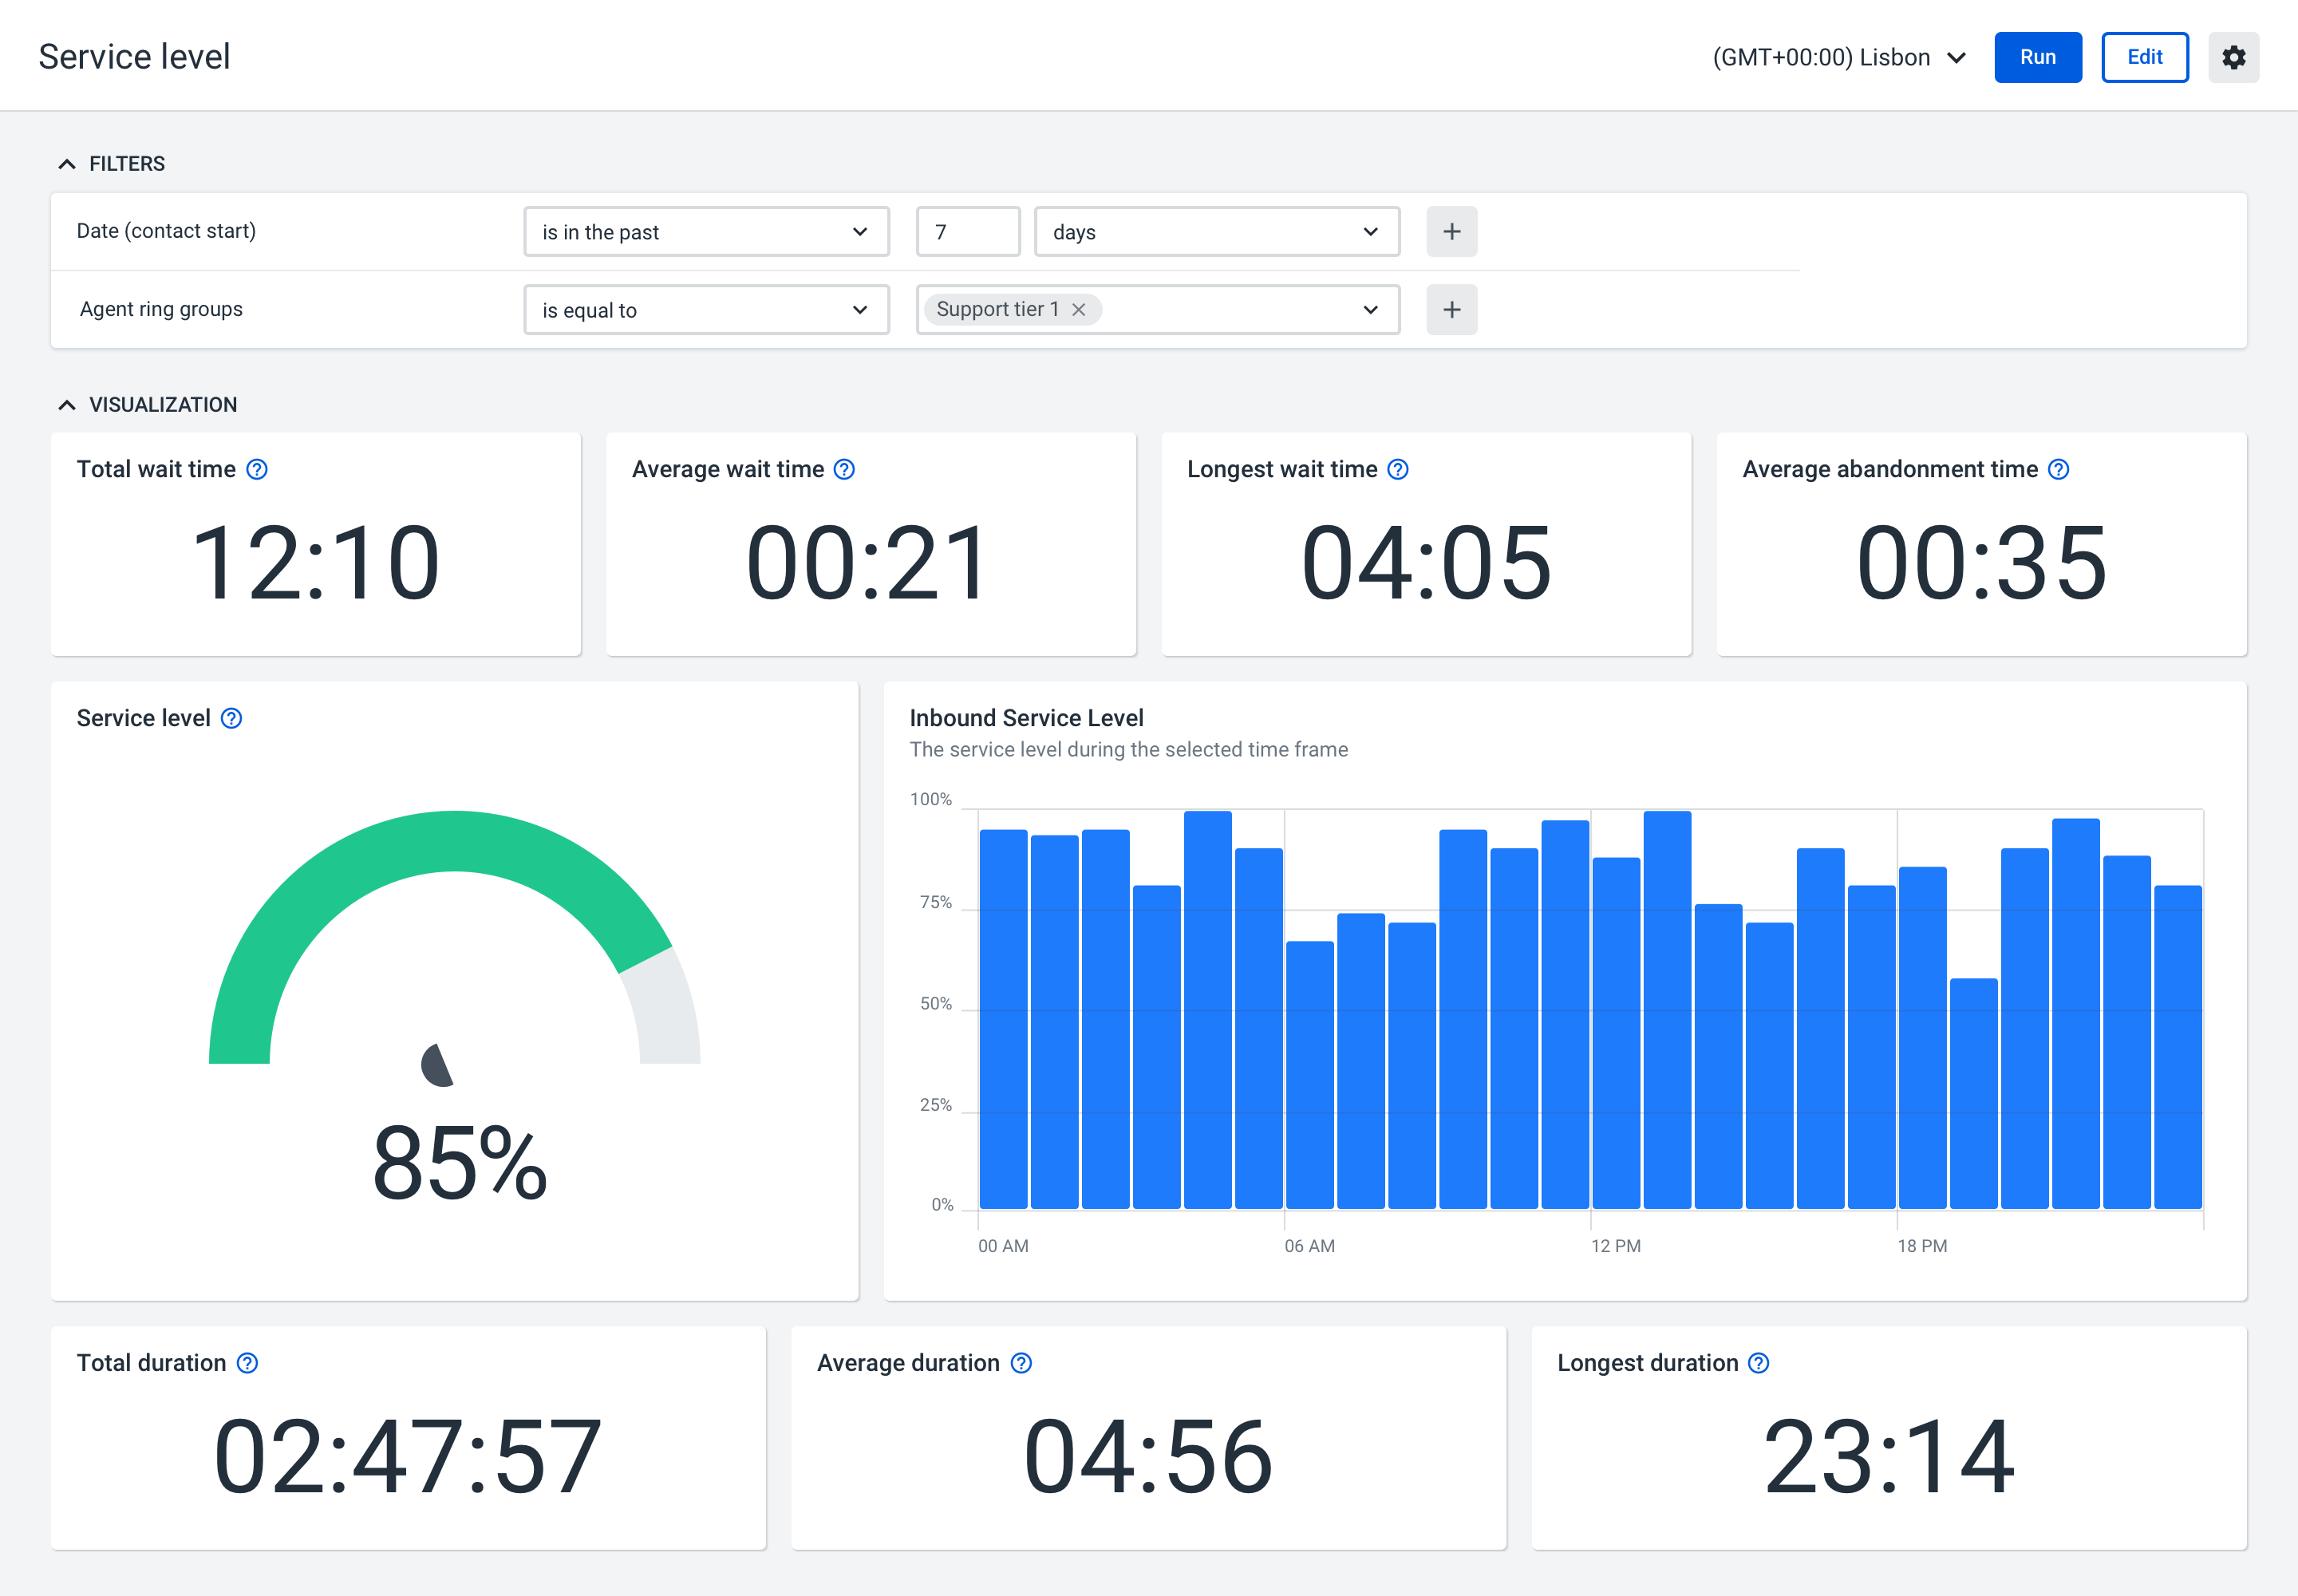The height and width of the screenshot is (1596, 2298).
Task: Open the 'is in the past' dropdown
Action: pyautogui.click(x=706, y=232)
